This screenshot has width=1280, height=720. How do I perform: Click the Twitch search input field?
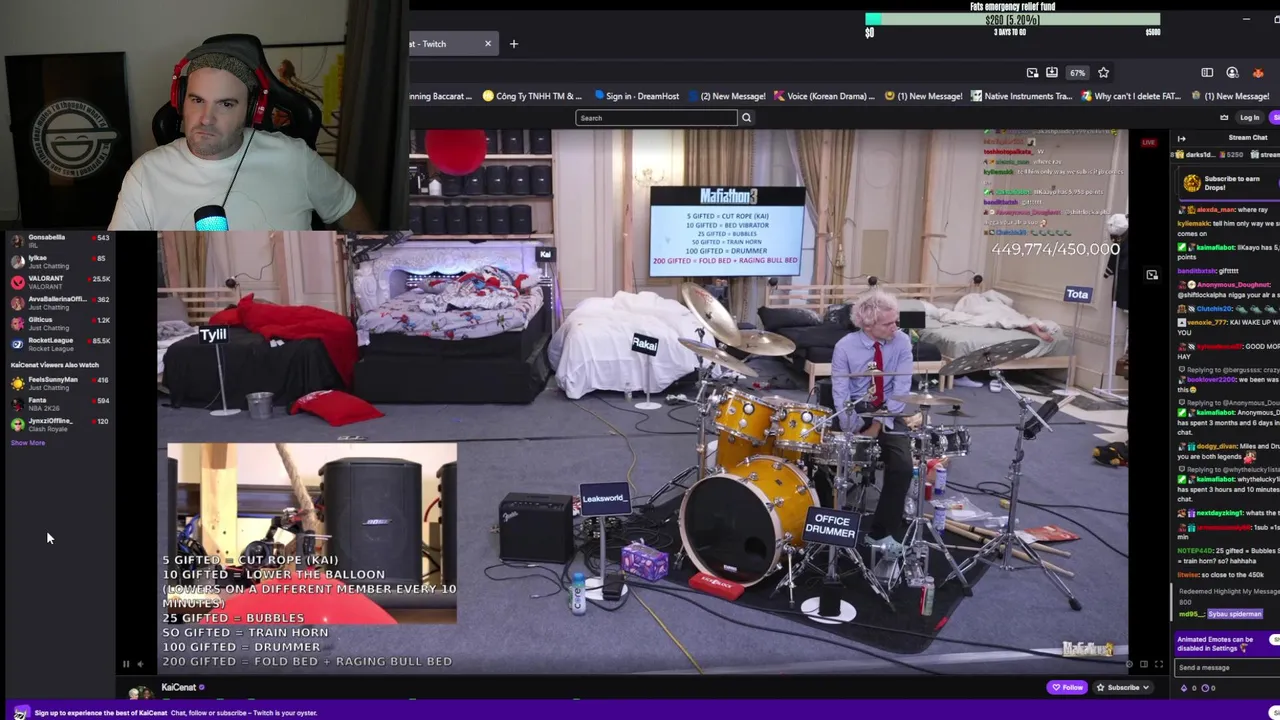pos(656,118)
